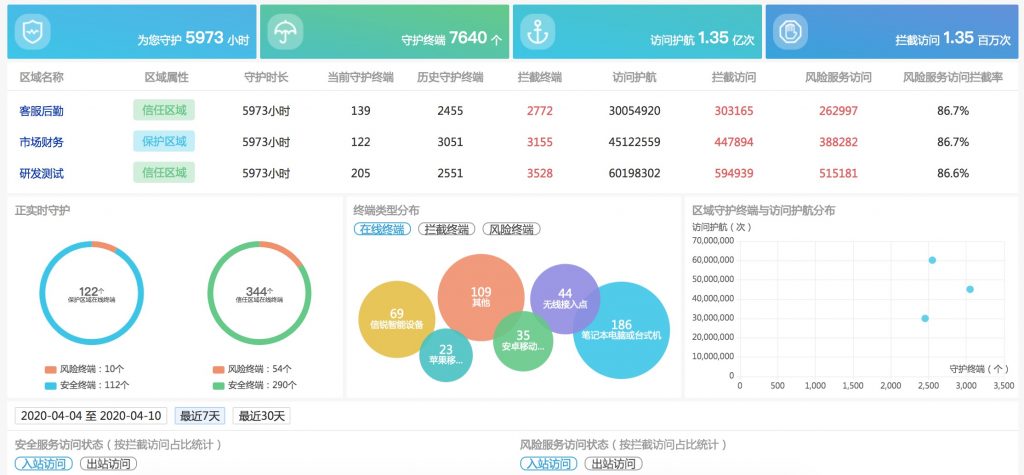Select the 在线终端 filter pill
The height and width of the screenshot is (475, 1024).
click(x=383, y=229)
